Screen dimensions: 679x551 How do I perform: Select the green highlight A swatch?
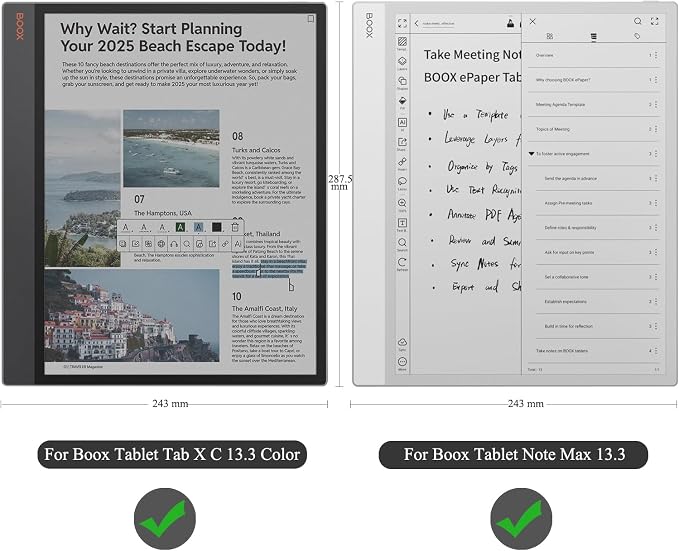(181, 227)
